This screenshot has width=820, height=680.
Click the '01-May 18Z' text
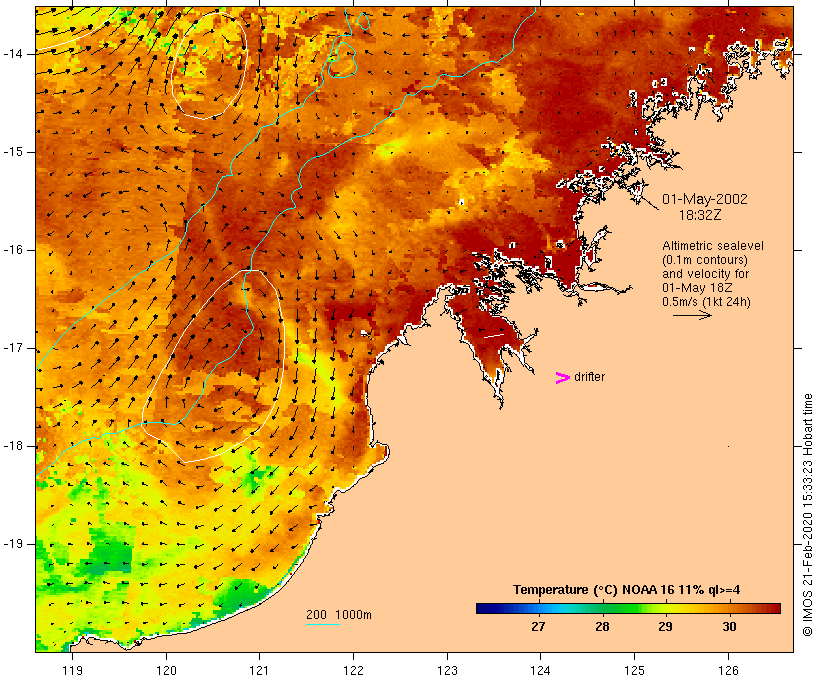(x=697, y=288)
